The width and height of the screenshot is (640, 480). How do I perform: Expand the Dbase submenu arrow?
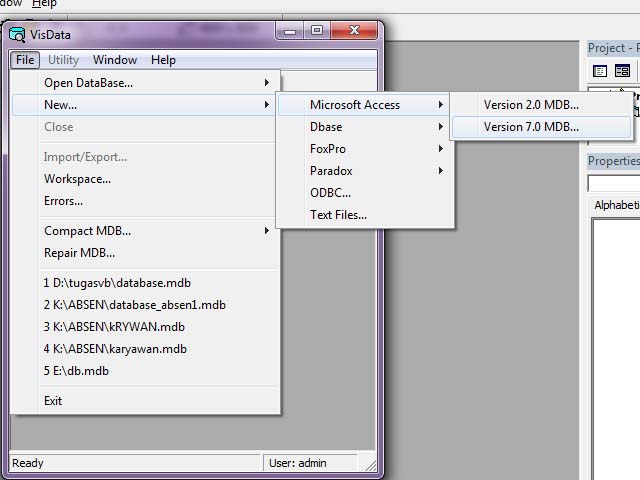coord(441,127)
